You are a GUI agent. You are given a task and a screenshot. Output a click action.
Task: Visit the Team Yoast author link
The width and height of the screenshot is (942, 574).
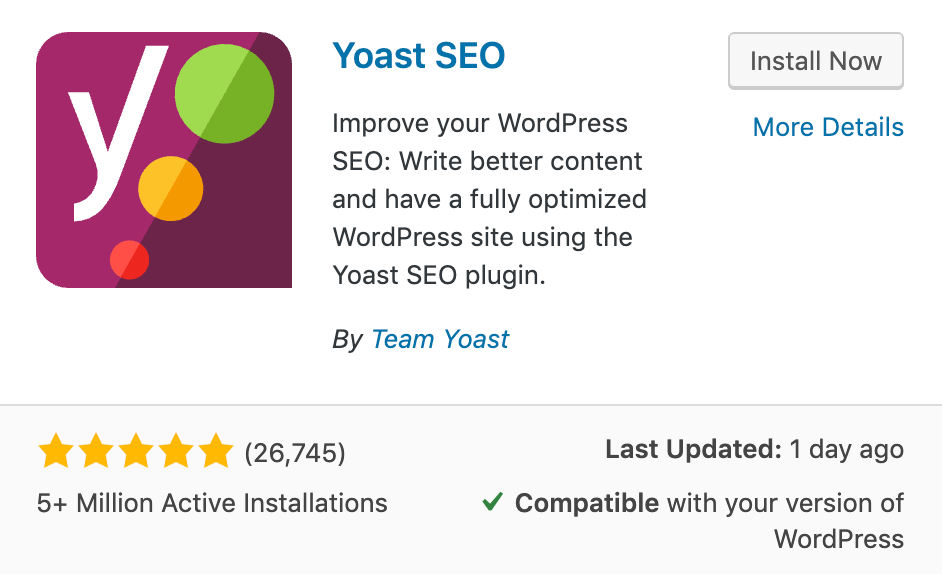point(440,339)
